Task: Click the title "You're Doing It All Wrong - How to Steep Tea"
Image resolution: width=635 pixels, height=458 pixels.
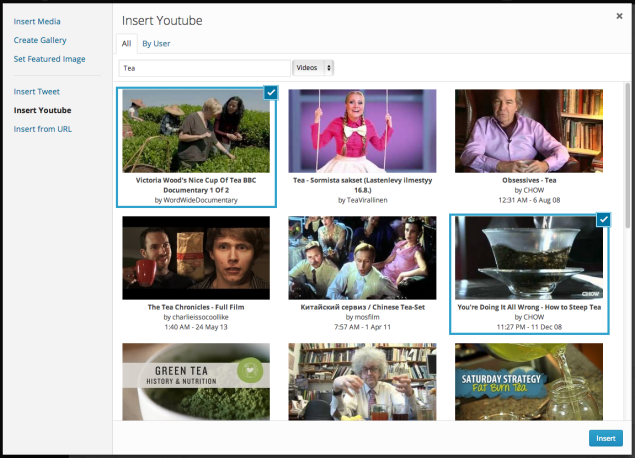Action: click(529, 307)
